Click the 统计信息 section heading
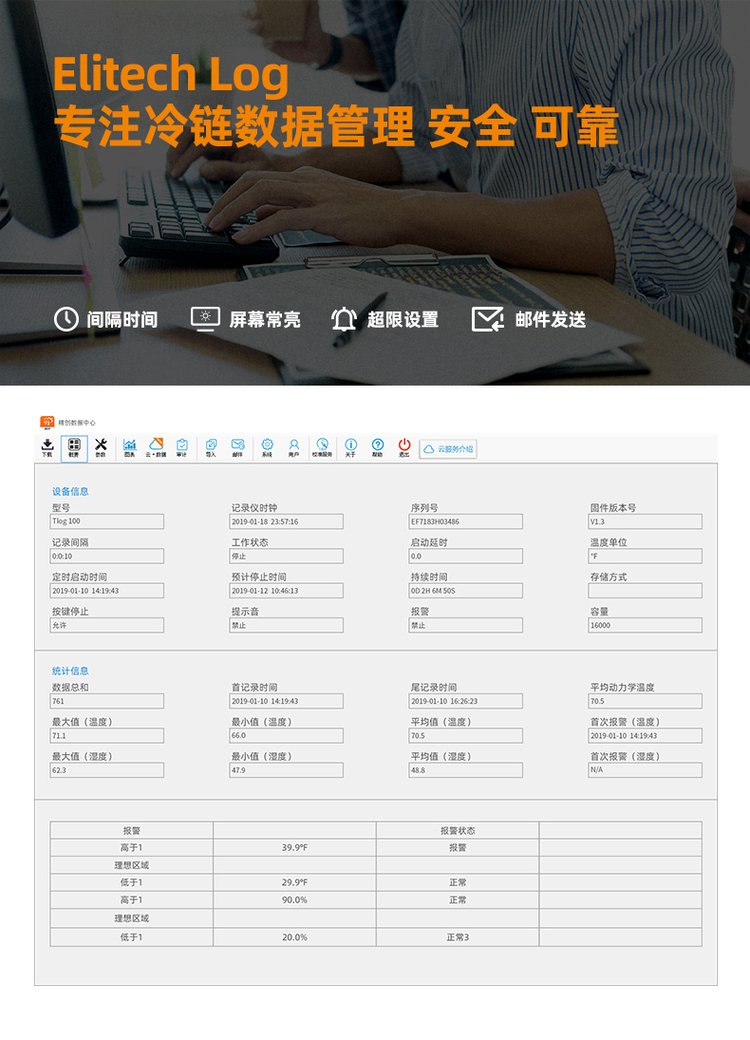 pyautogui.click(x=70, y=671)
